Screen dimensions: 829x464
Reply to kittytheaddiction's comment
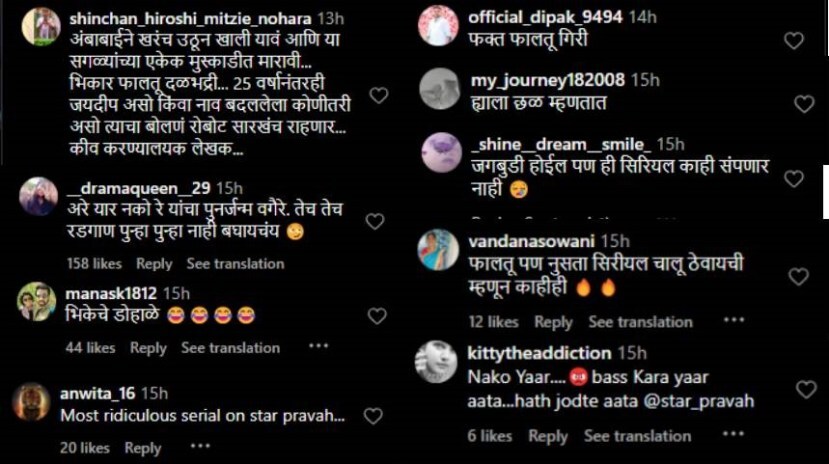click(x=548, y=436)
